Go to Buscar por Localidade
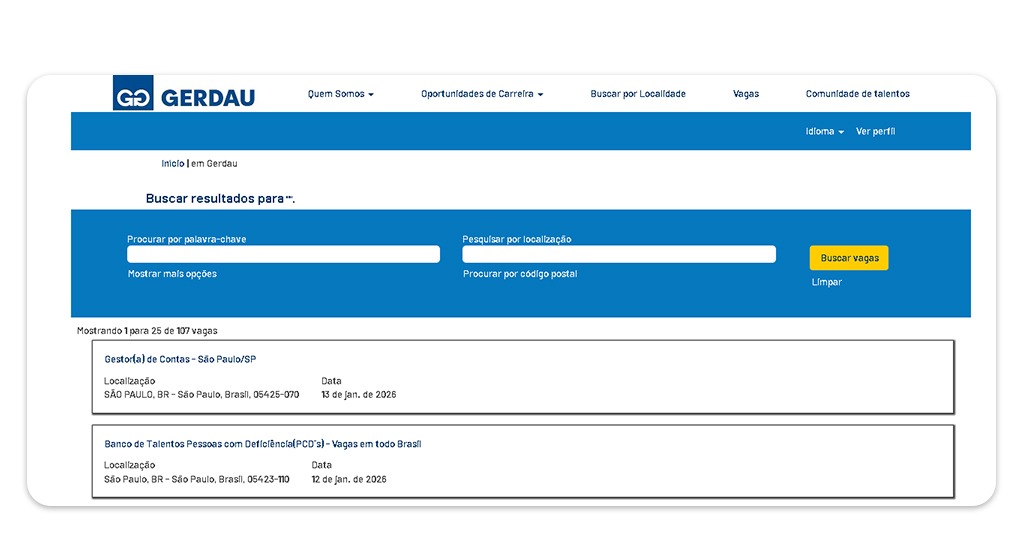The height and width of the screenshot is (536, 1024). click(638, 94)
